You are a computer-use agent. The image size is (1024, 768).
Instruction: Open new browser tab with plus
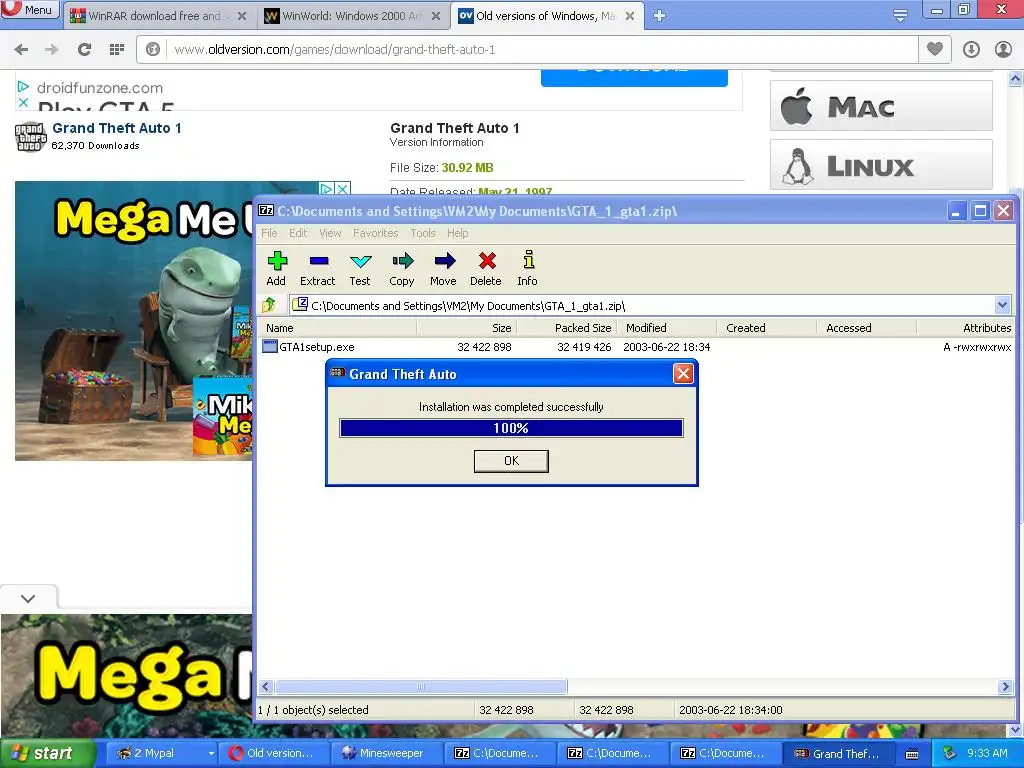point(660,16)
